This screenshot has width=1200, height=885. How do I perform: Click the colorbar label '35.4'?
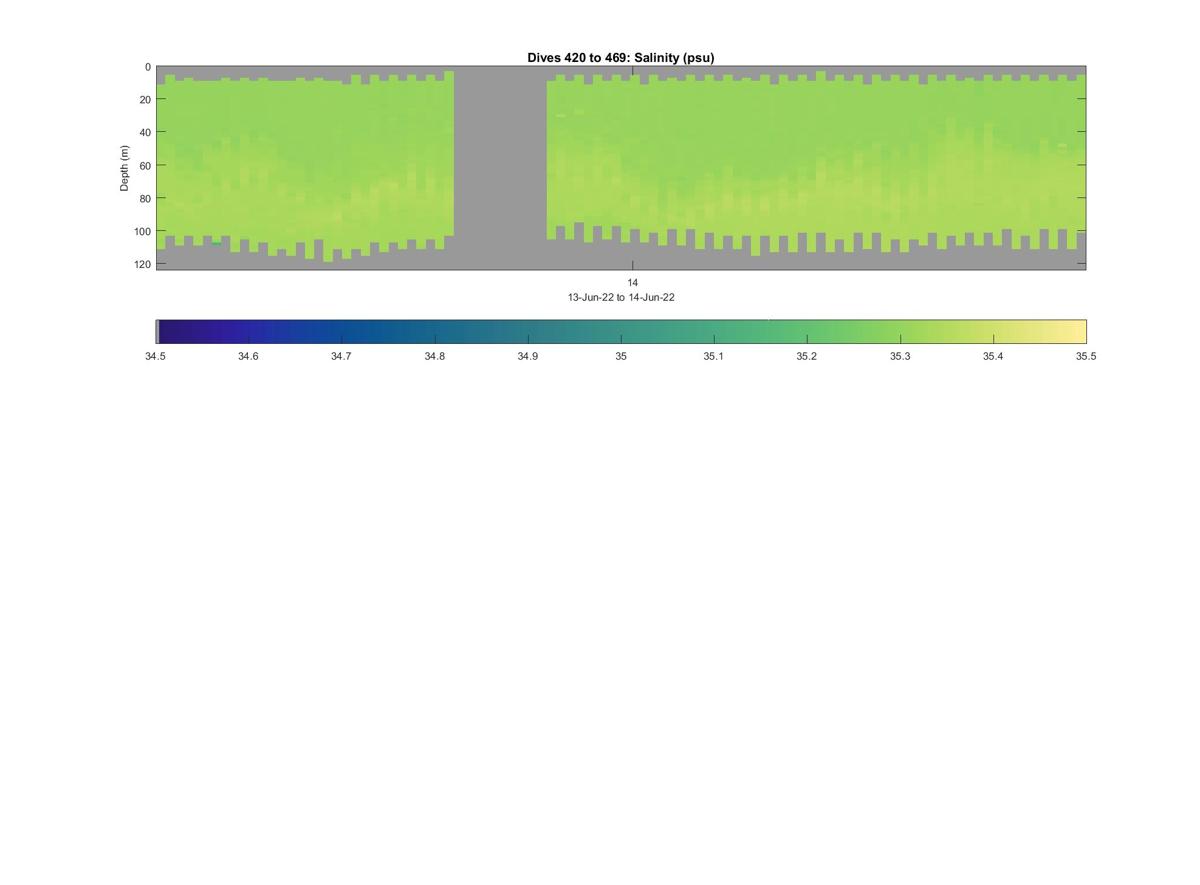pos(992,356)
